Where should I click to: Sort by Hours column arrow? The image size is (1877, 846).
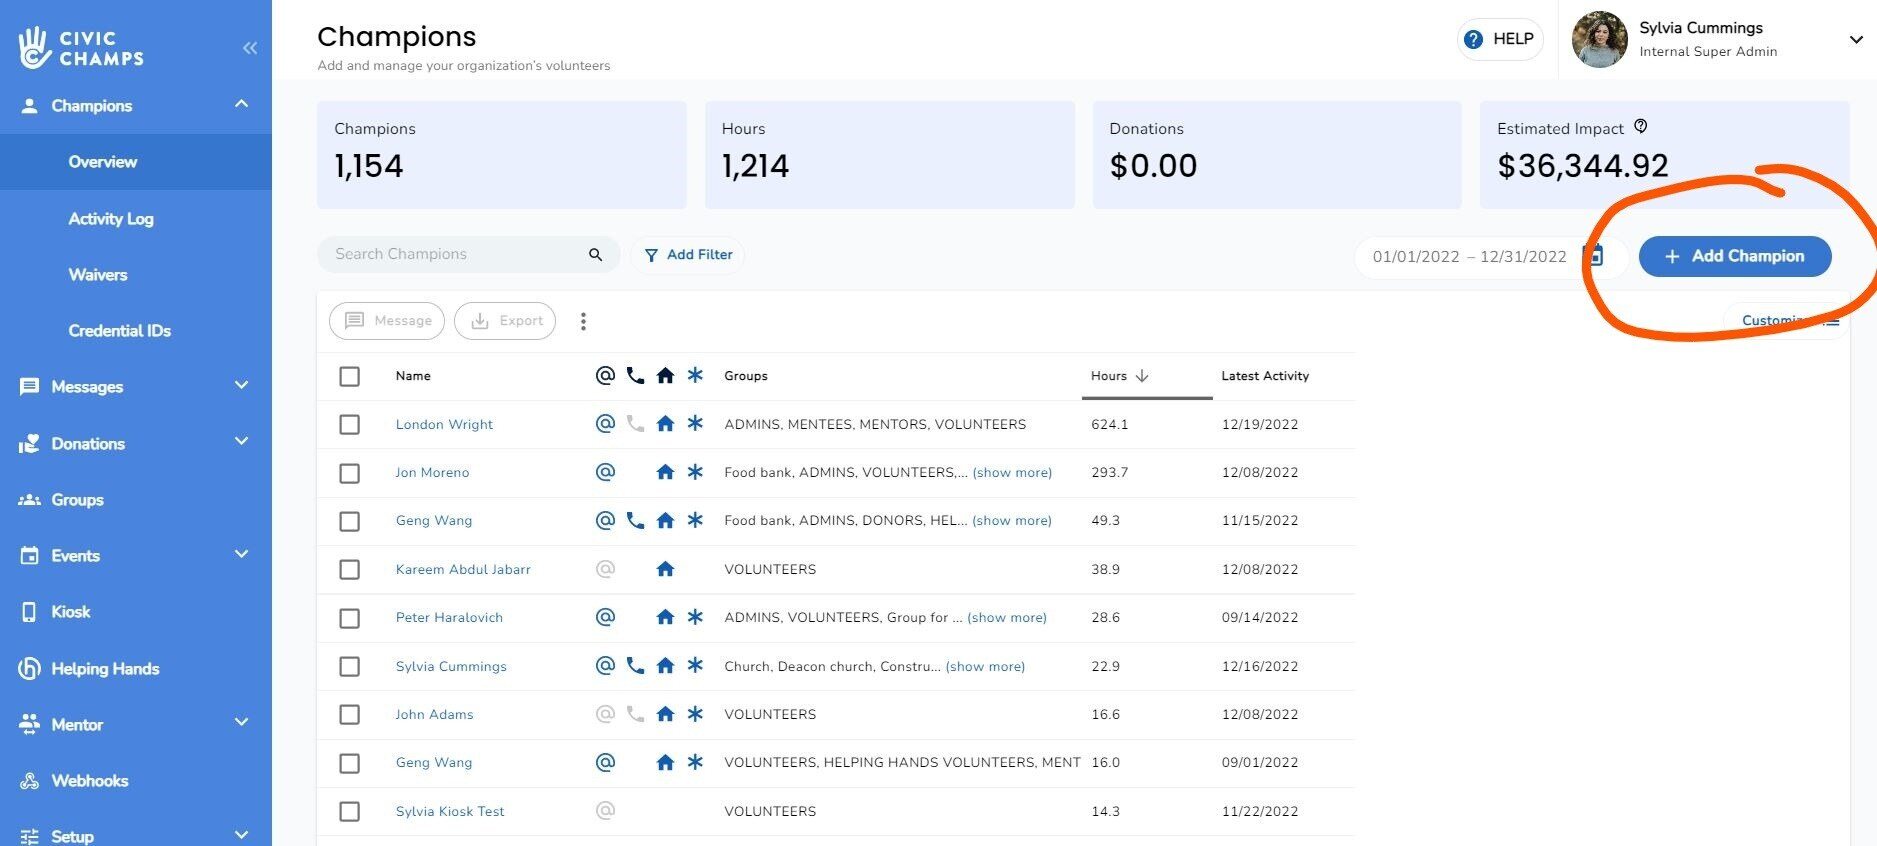pos(1142,376)
